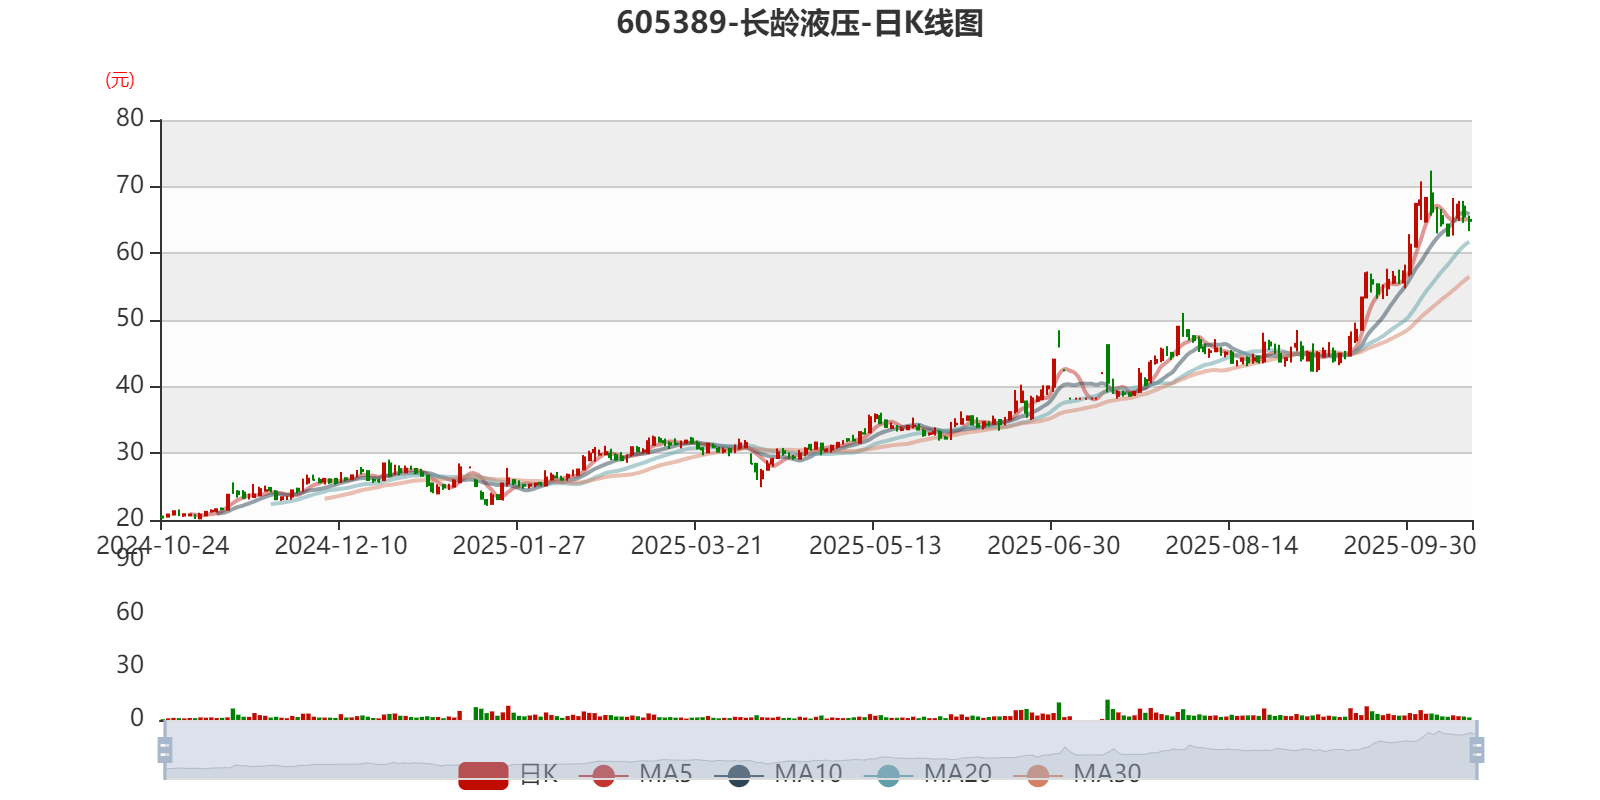The height and width of the screenshot is (800, 1600).
Task: Click the price axis label 80
Action: pos(130,118)
